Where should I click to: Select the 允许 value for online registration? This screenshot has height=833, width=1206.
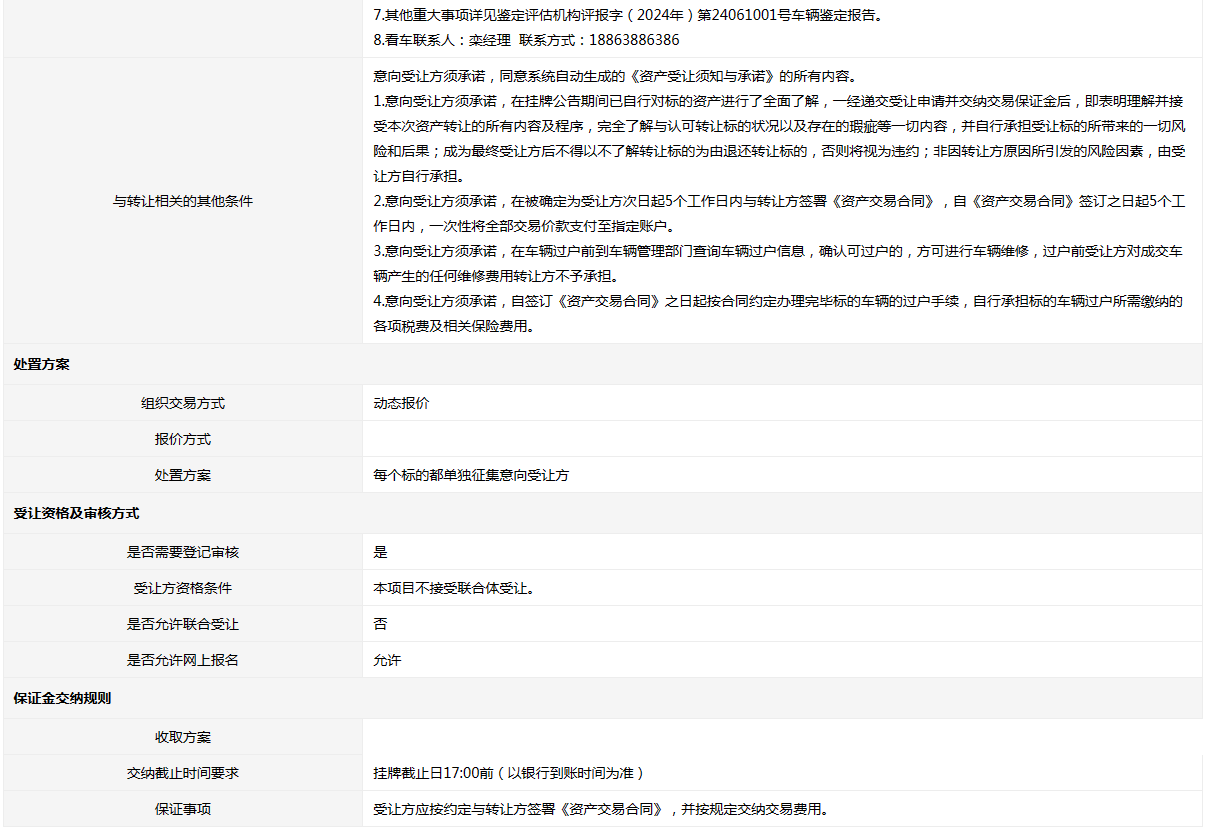(387, 660)
